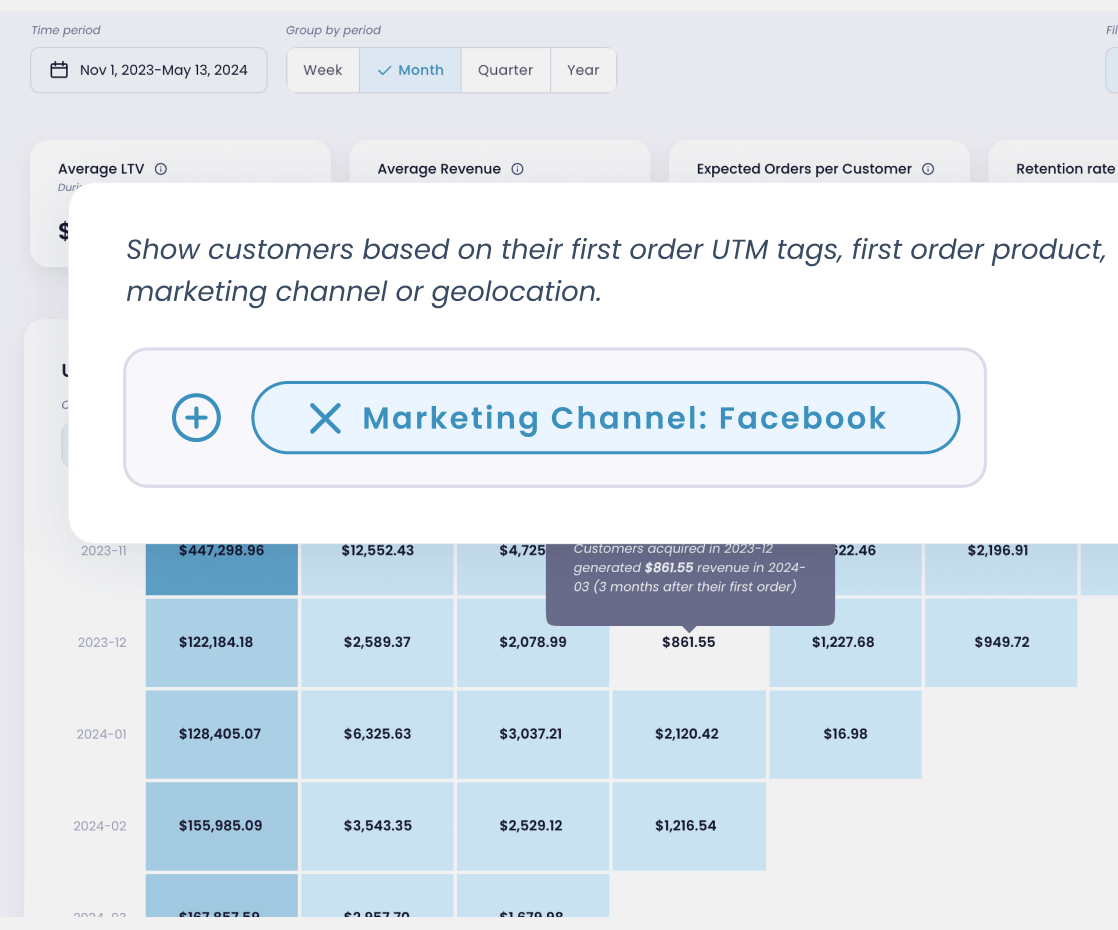Select cohort cell $949.72
The width and height of the screenshot is (1118, 930).
1001,643
